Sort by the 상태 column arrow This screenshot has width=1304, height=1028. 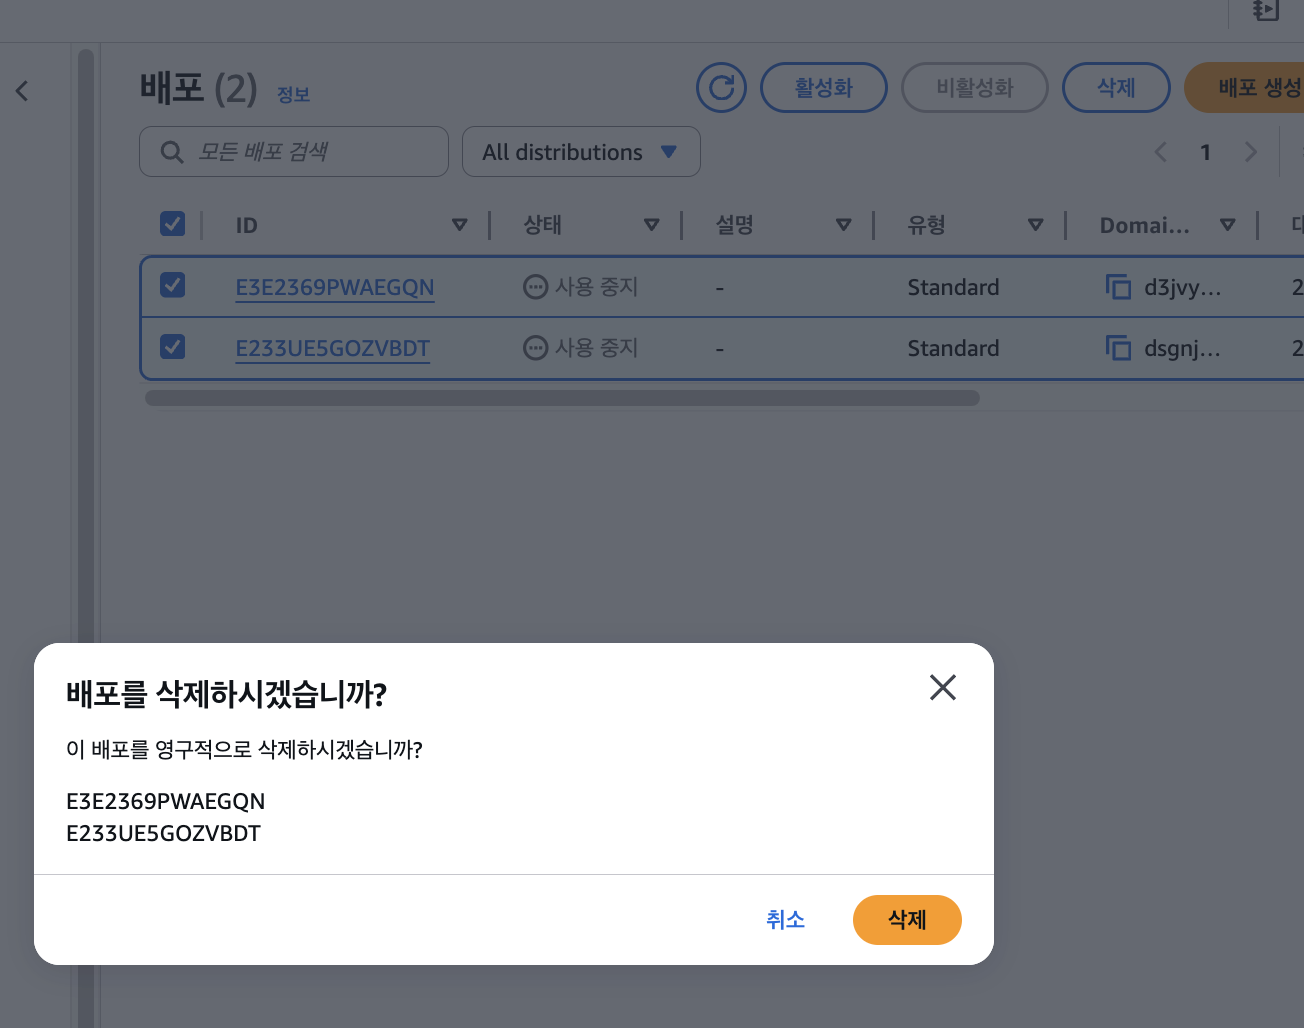click(652, 225)
